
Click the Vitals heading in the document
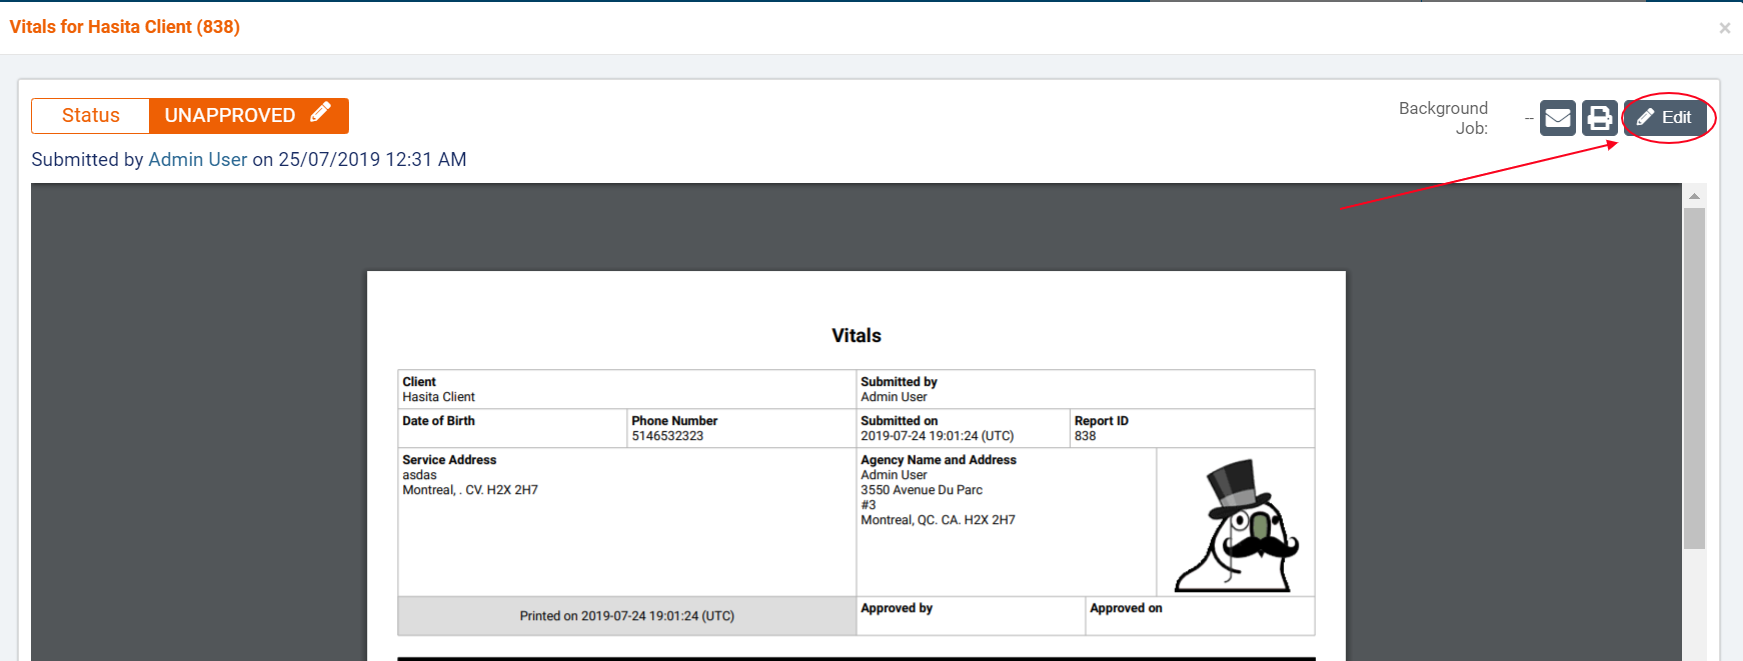tap(856, 336)
